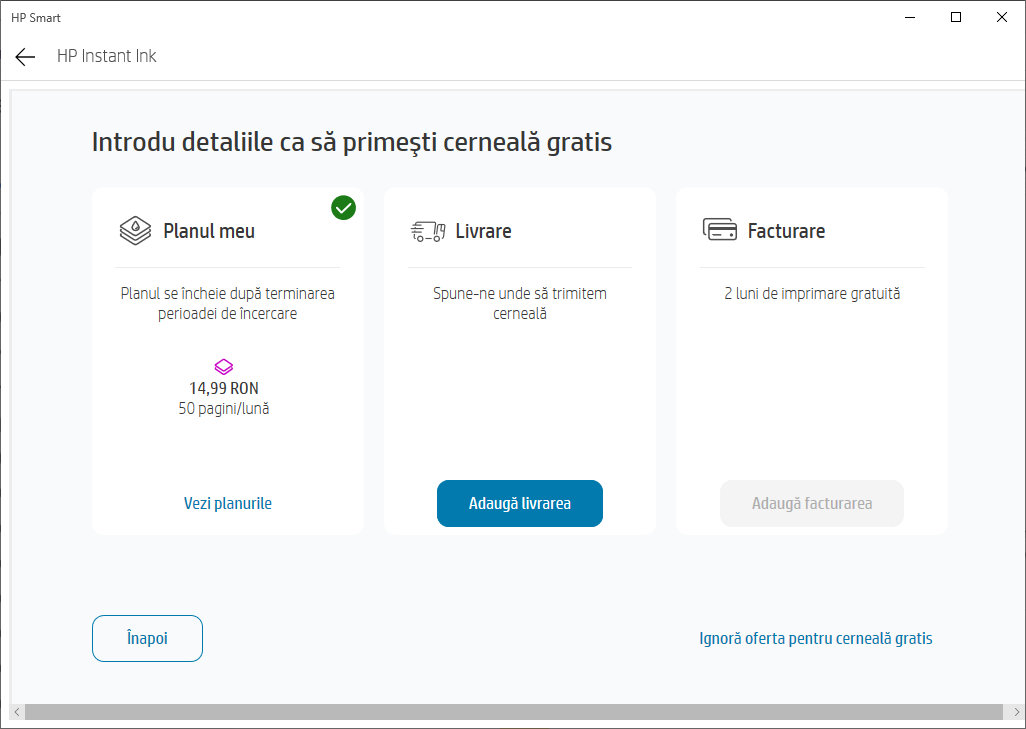The width and height of the screenshot is (1026, 729).
Task: Click the Facturare heading
Action: [x=787, y=231]
